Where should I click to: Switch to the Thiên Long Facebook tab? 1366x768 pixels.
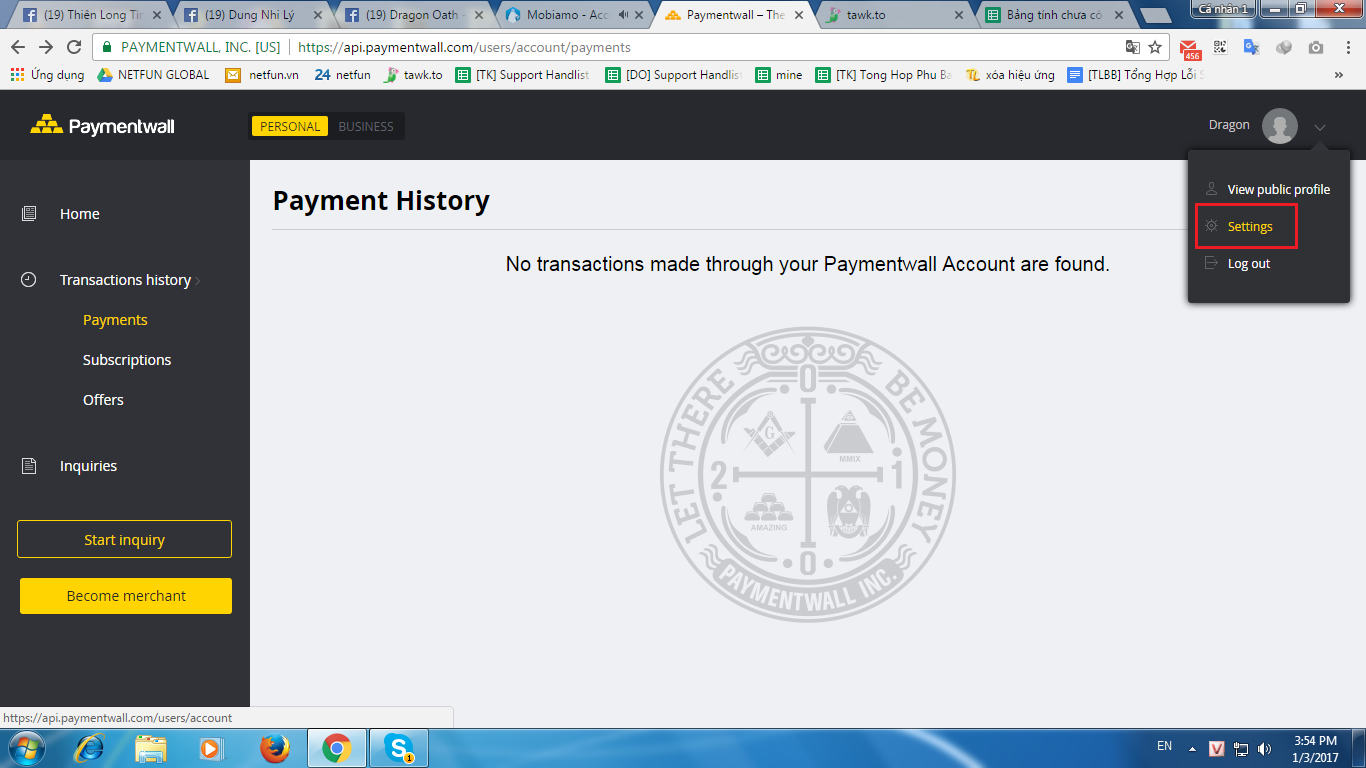coord(92,15)
